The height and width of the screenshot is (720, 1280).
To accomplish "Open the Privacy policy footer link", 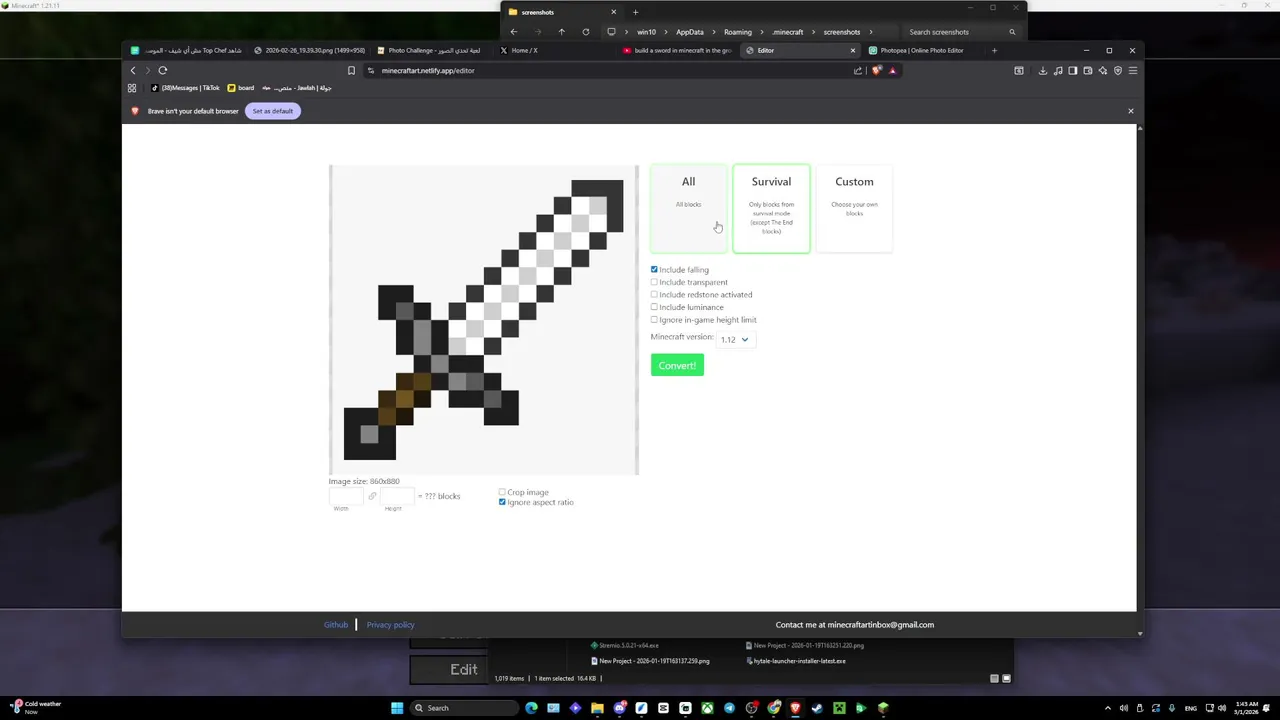I will 390,625.
